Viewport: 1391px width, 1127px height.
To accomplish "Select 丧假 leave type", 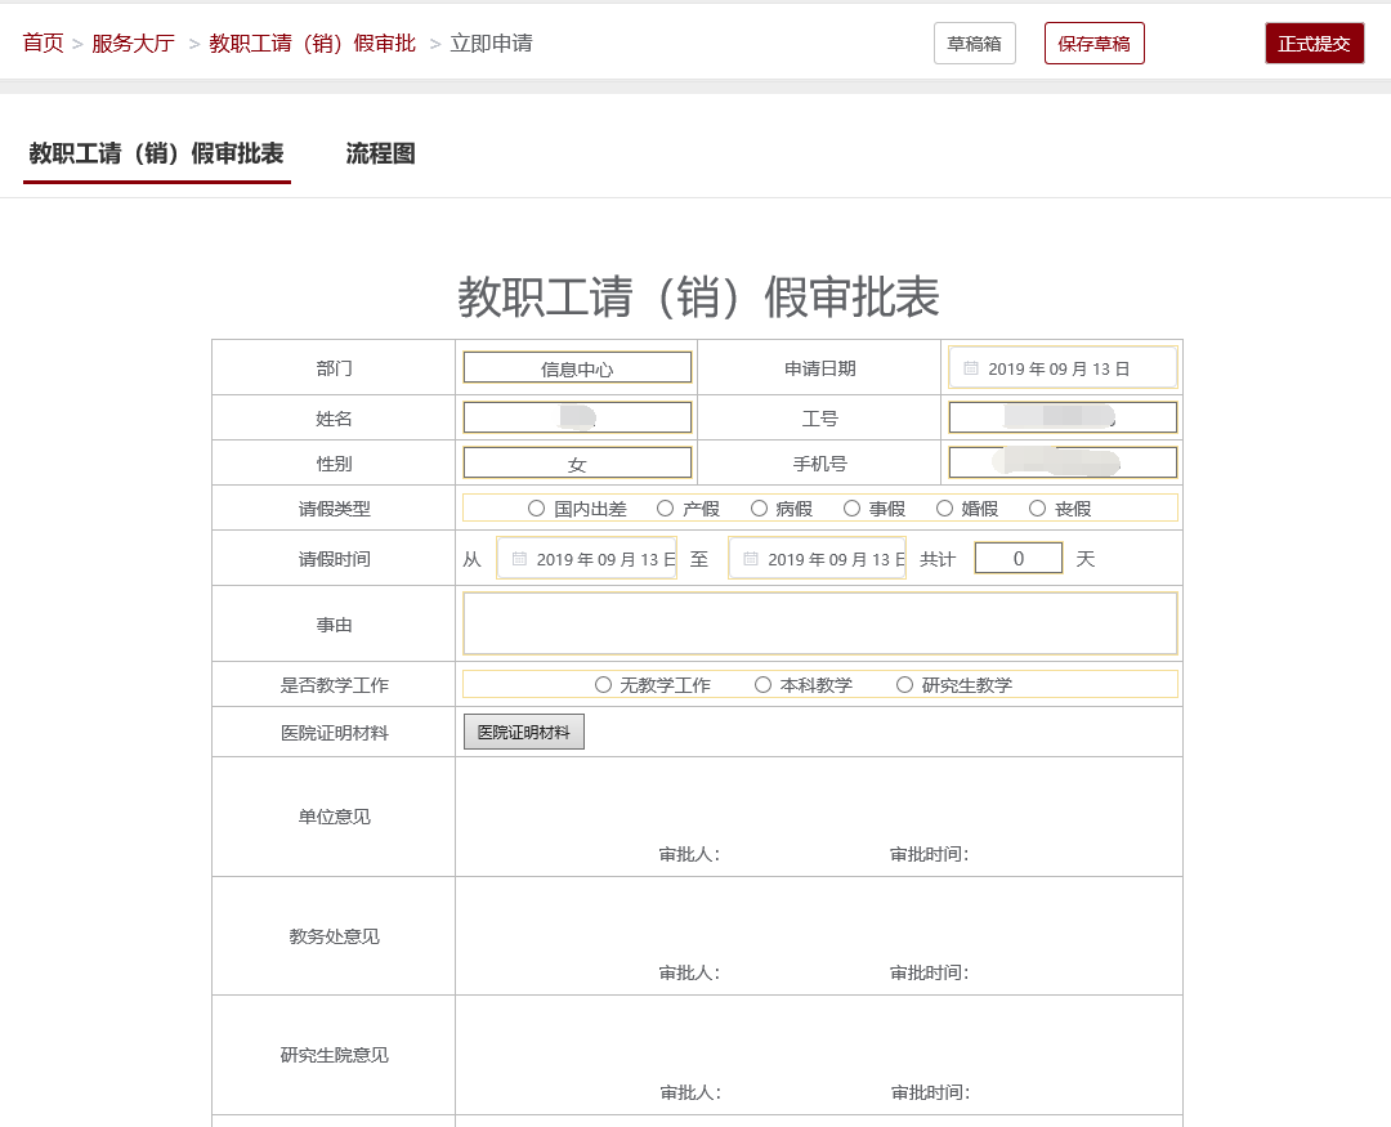I will [1037, 508].
